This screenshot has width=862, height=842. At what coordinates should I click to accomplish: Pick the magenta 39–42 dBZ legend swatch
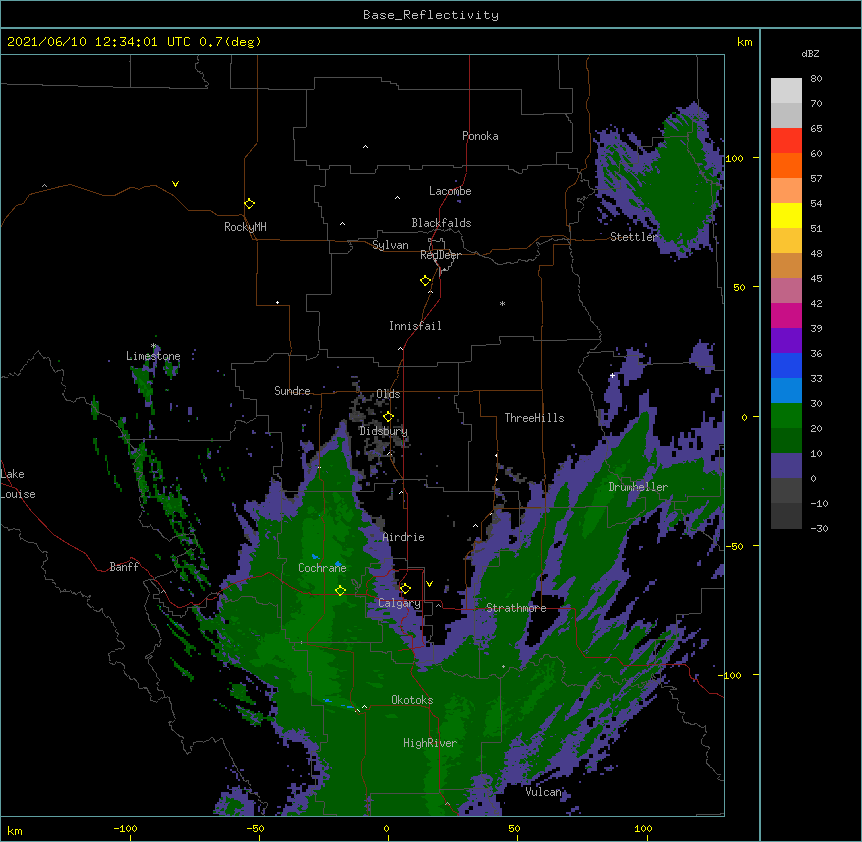pos(786,315)
